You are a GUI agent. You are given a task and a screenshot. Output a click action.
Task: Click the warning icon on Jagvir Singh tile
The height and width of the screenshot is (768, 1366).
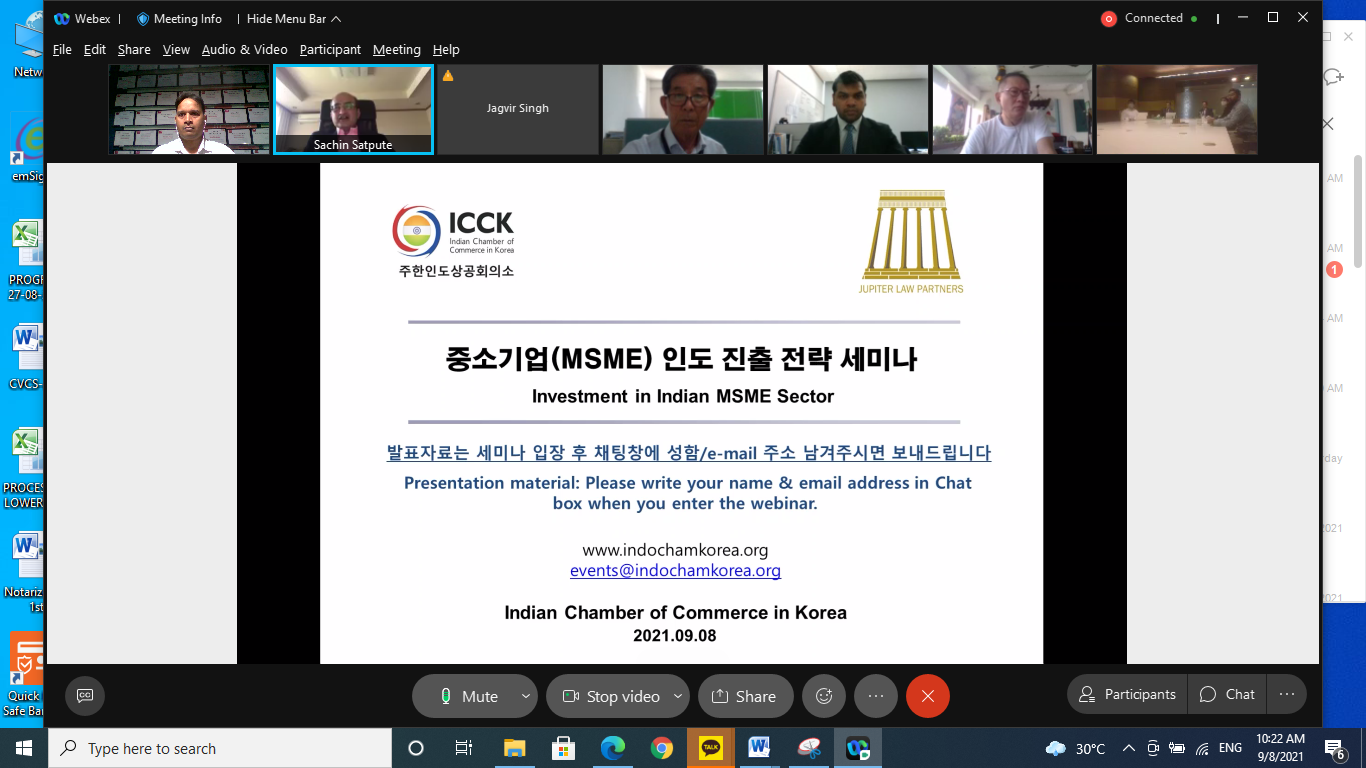tap(448, 76)
